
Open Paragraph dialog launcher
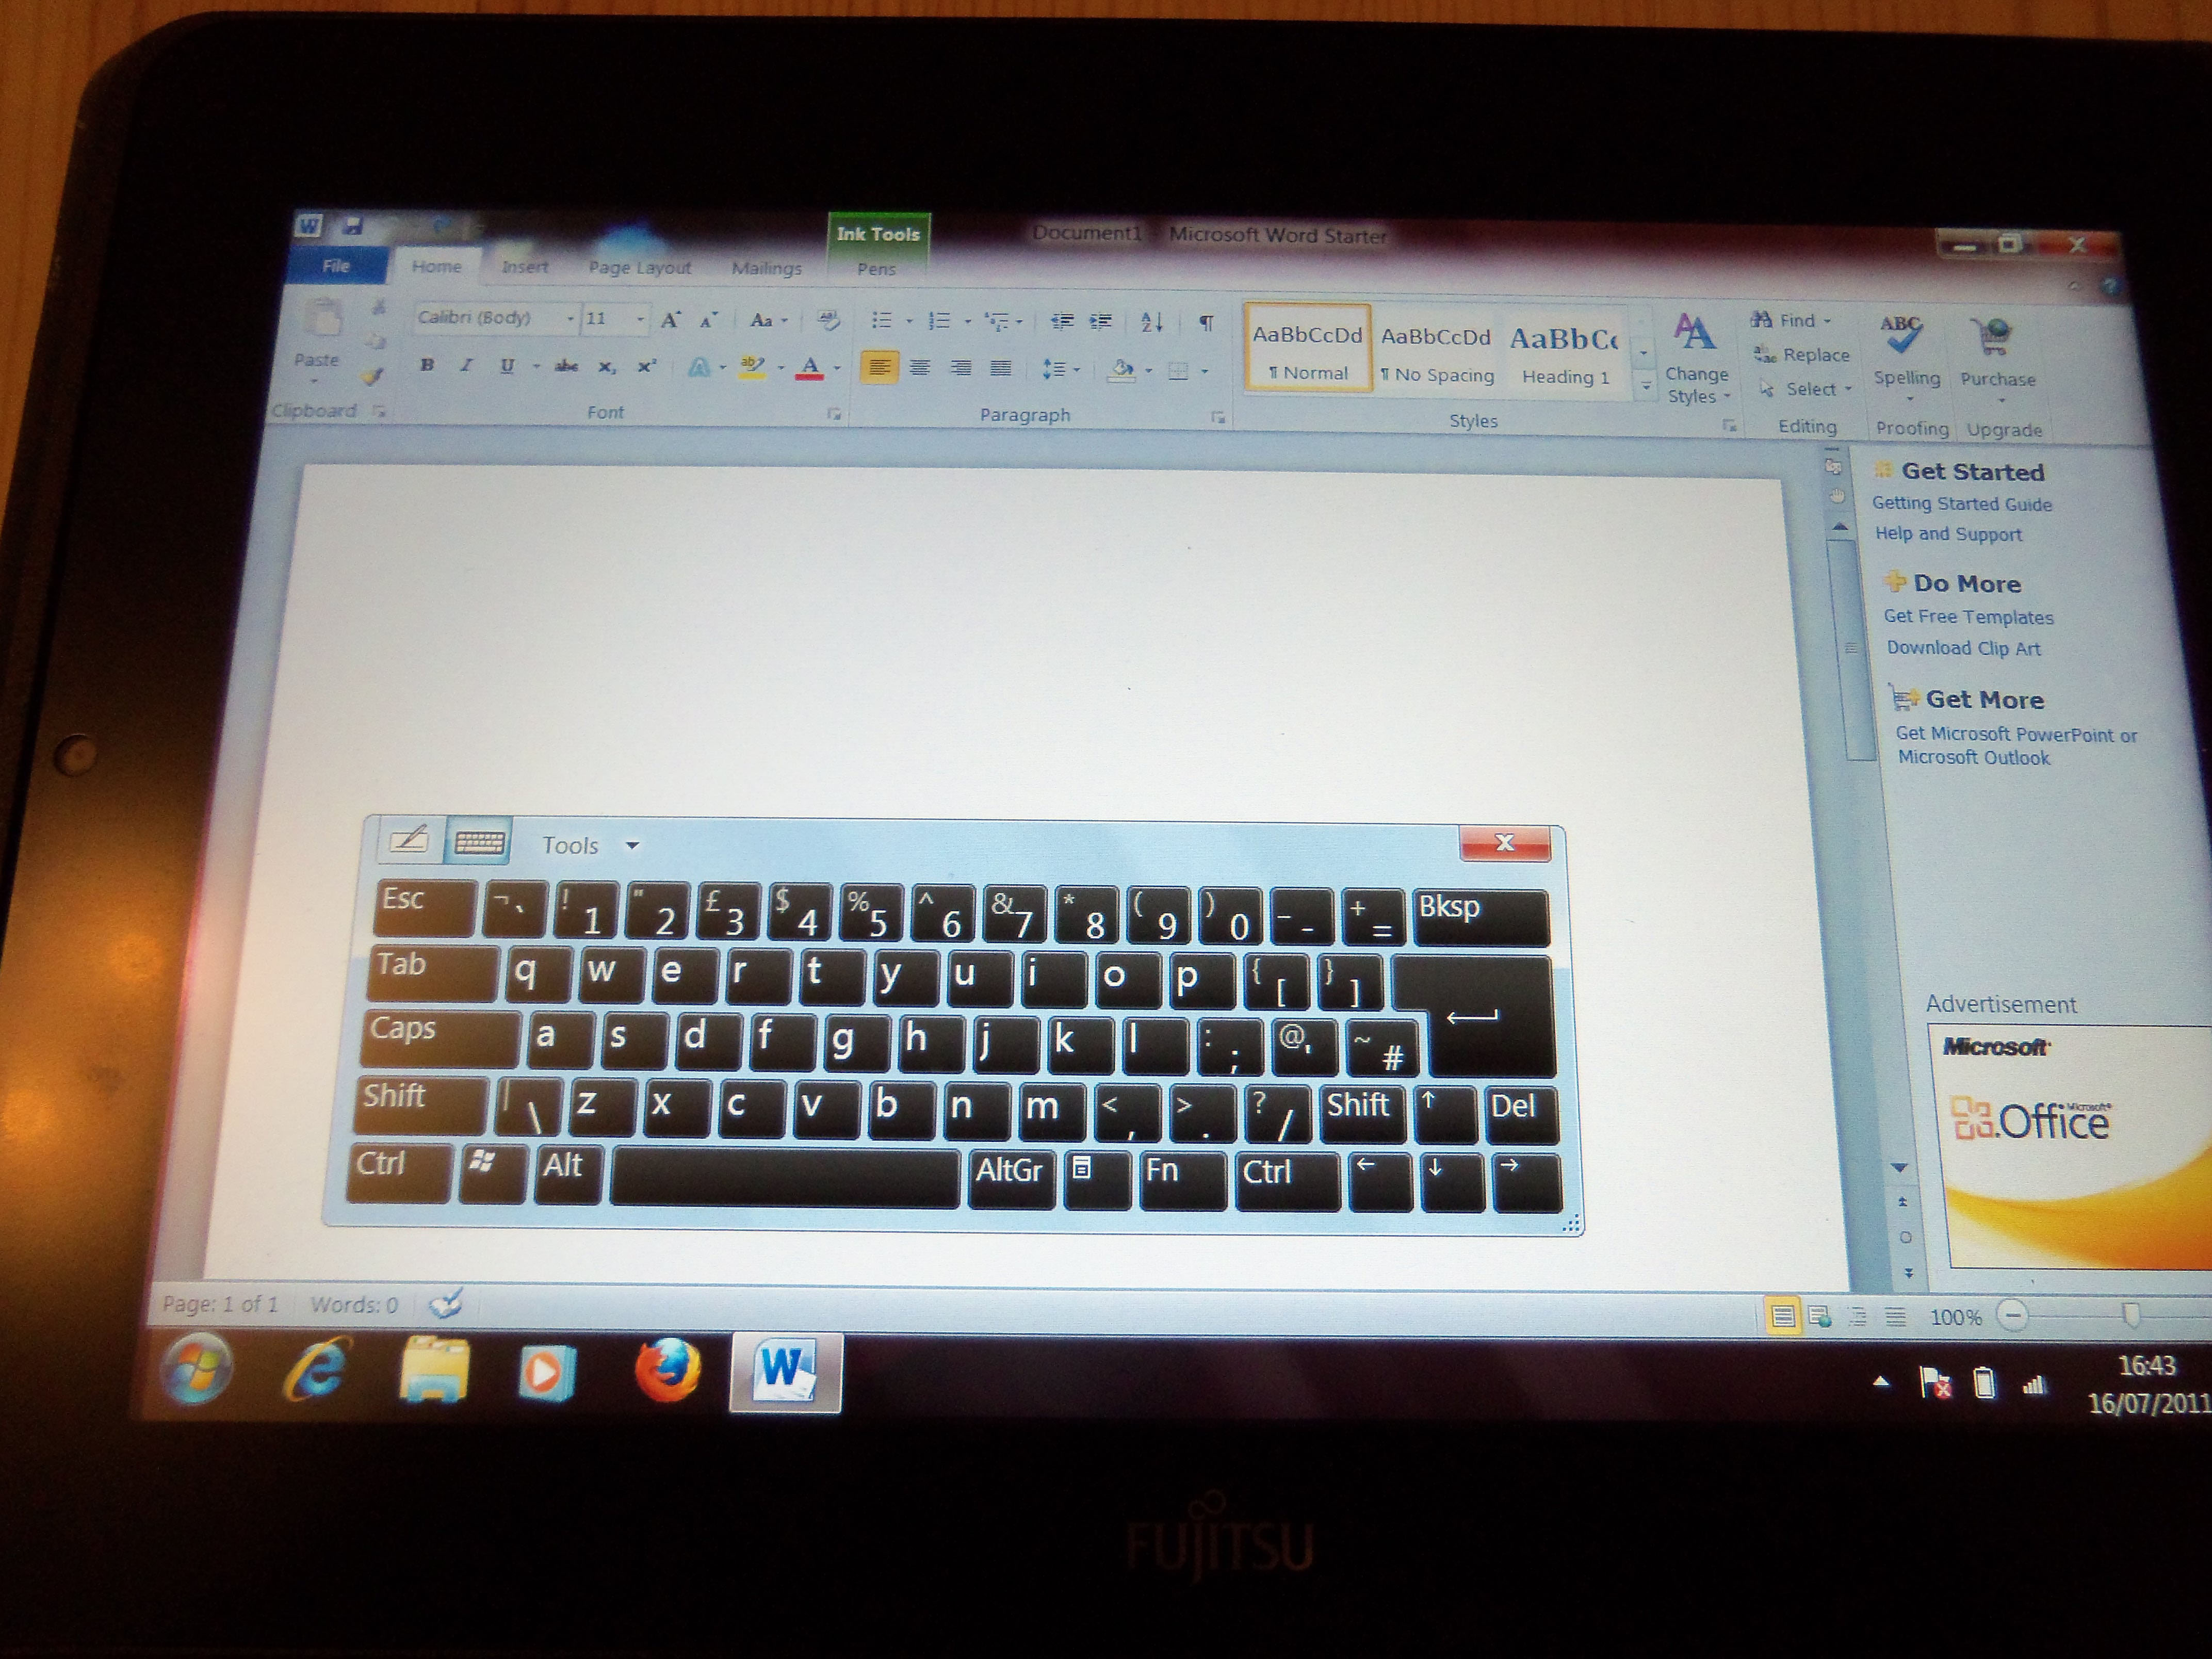1217,417
